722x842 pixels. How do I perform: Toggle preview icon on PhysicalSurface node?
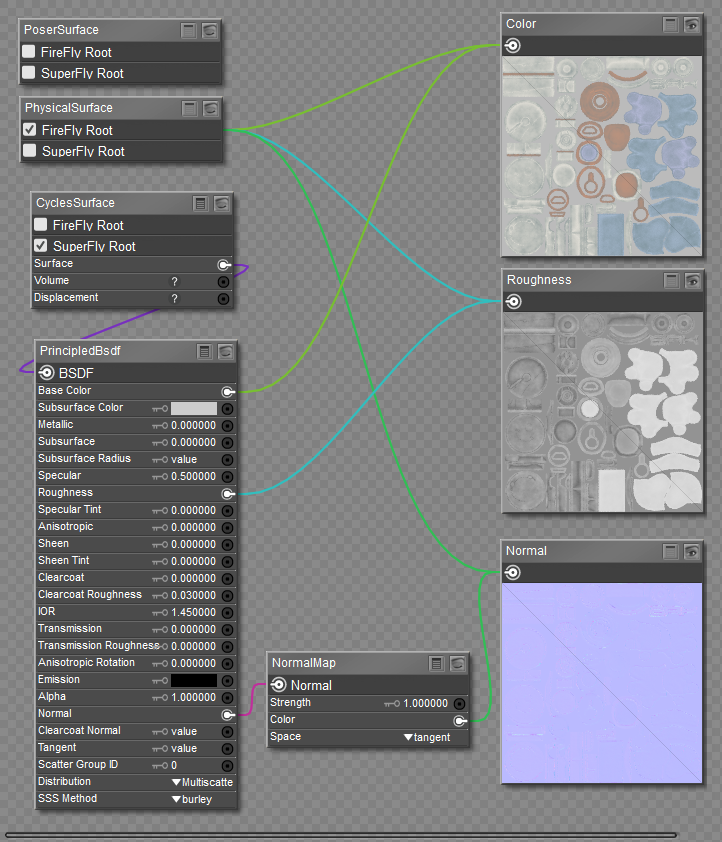[210, 108]
